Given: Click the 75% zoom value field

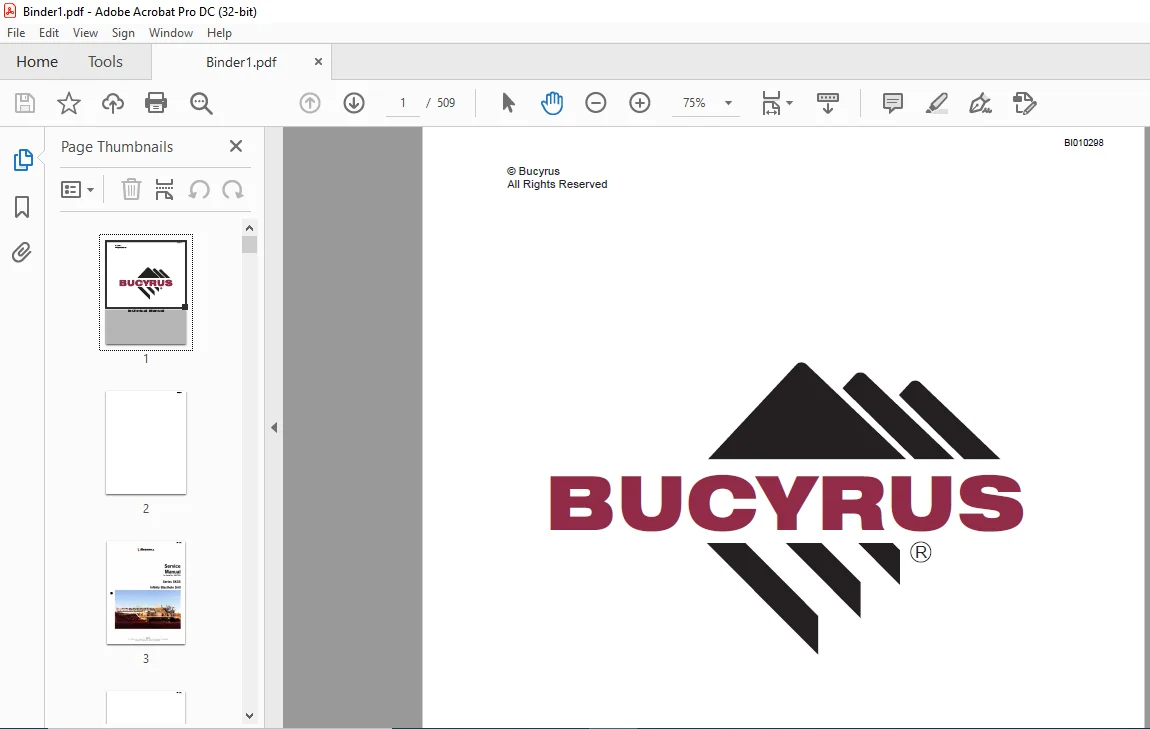Looking at the screenshot, I should pyautogui.click(x=694, y=103).
